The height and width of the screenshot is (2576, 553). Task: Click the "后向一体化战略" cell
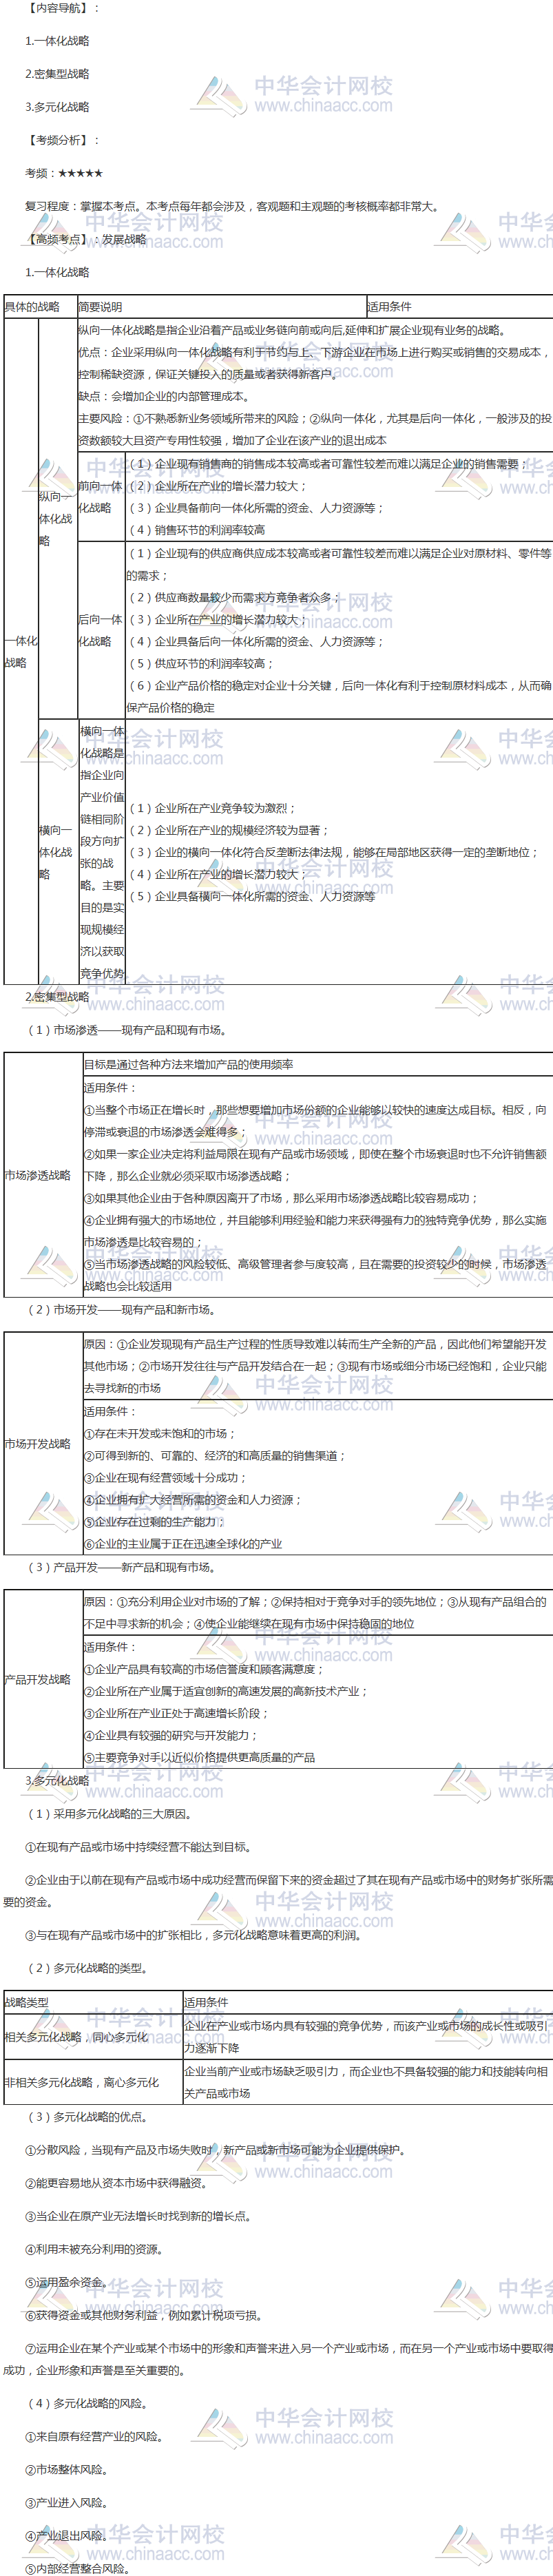click(101, 630)
